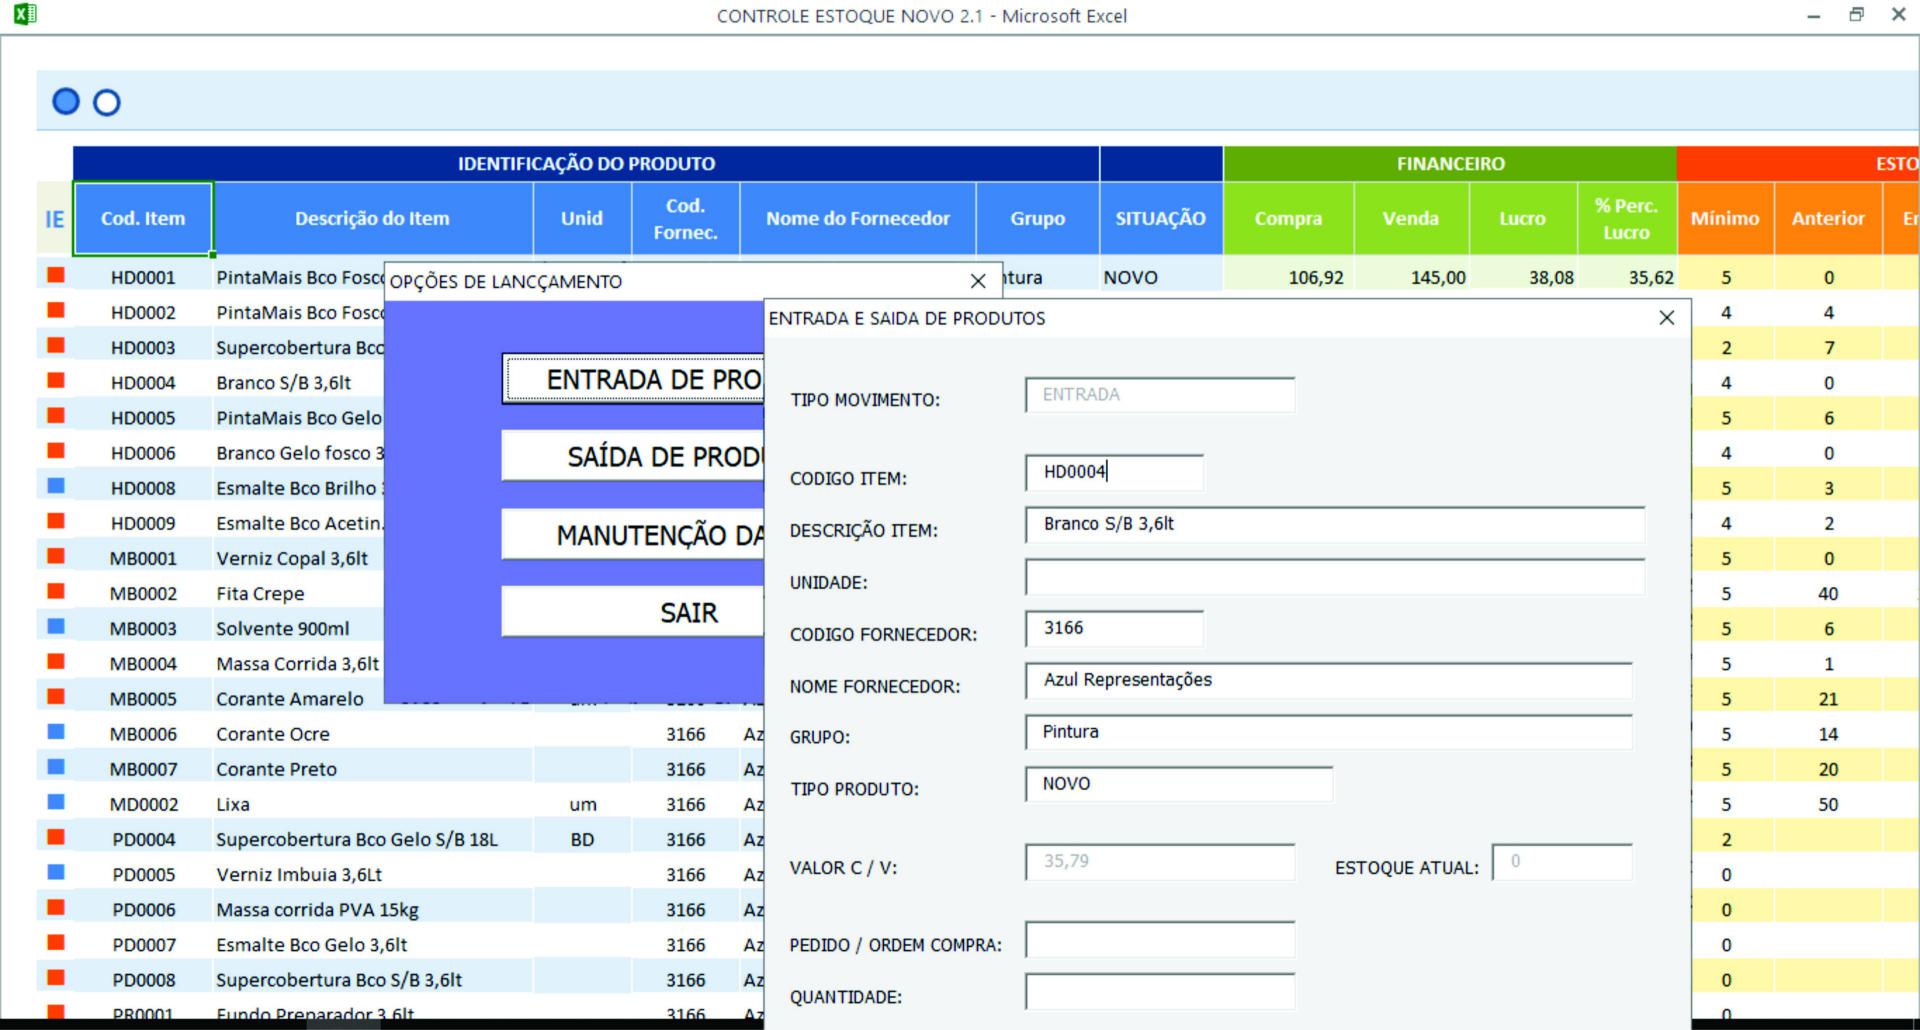This screenshot has height=1030, width=1920.
Task: Select the Cod. Item column header cell
Action: (143, 219)
